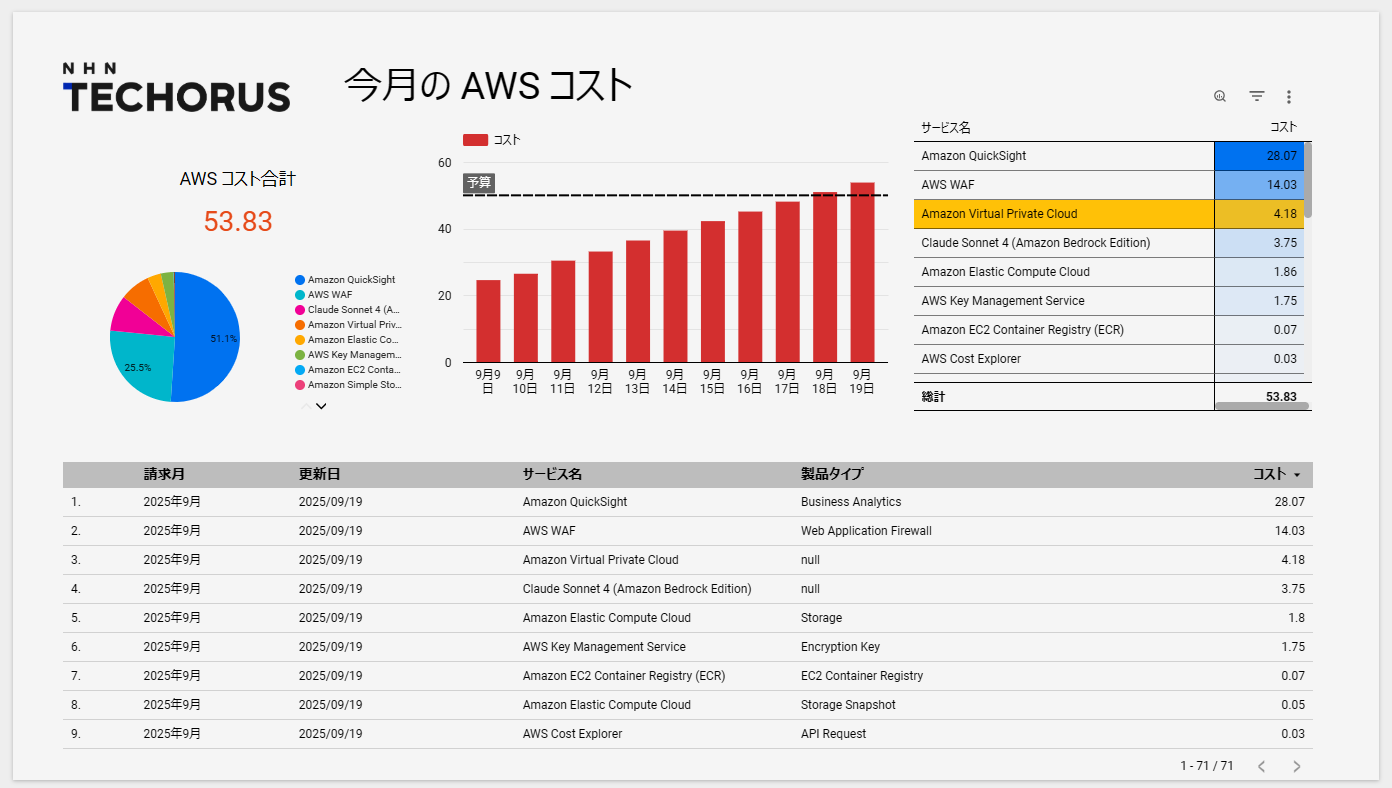Viewport: 1392px width, 788px height.
Task: Sort by コスト header in the top-right table
Action: [x=1283, y=127]
